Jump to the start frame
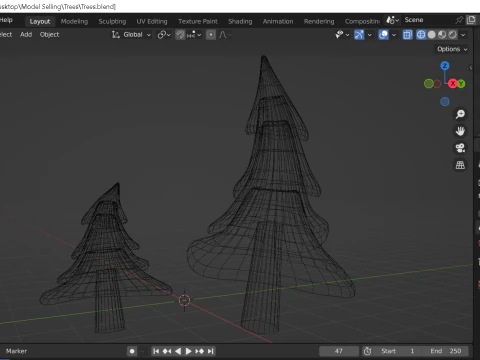This screenshot has height=360, width=480. [156, 351]
